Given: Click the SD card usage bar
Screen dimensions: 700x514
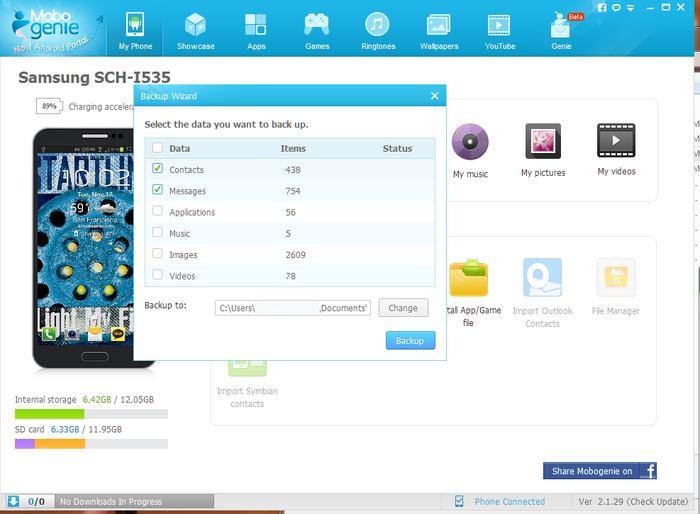Looking at the screenshot, I should click(x=91, y=443).
